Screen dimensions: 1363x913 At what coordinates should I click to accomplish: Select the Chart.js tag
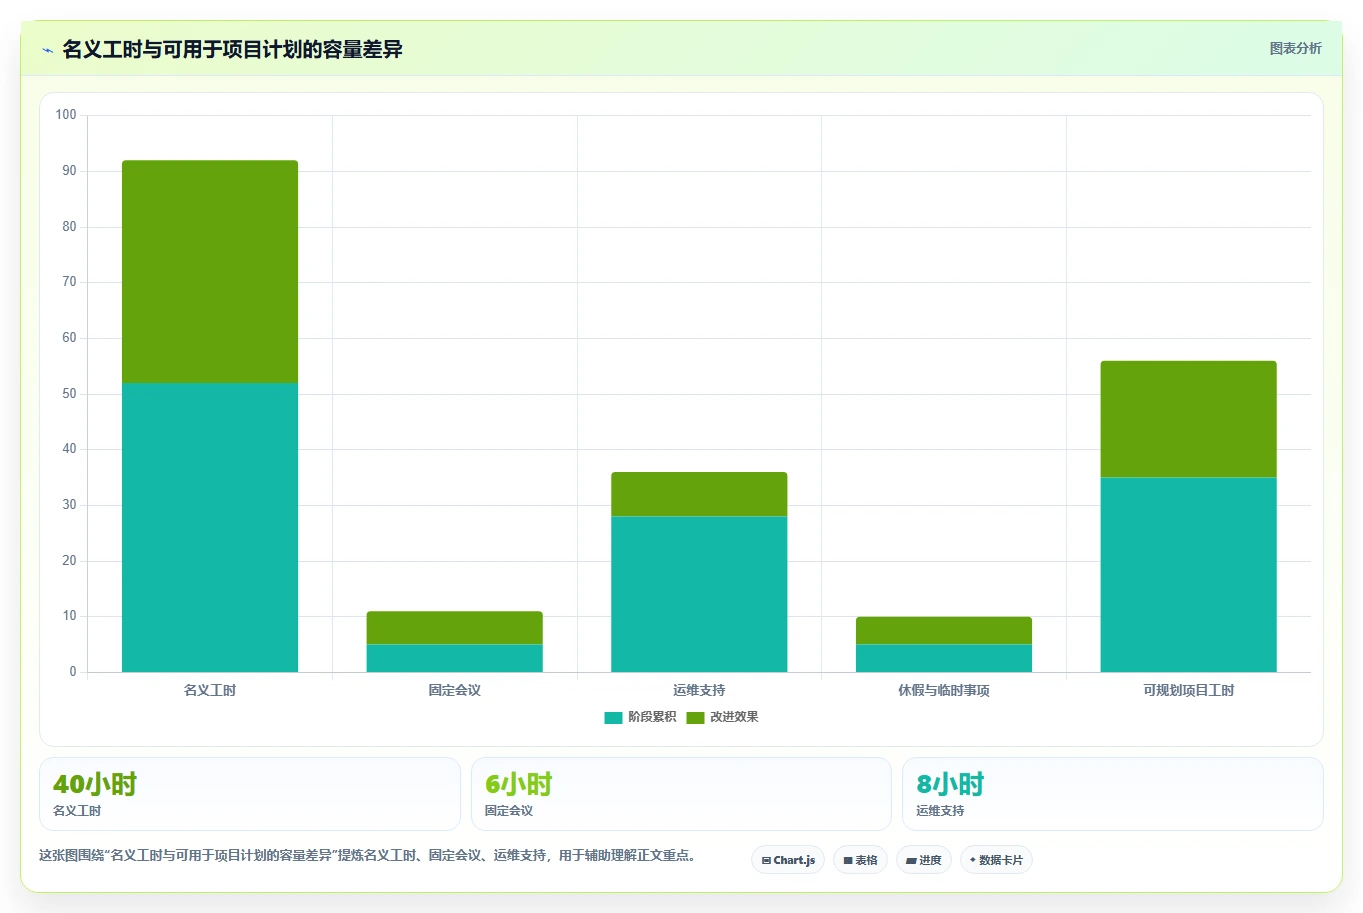tap(788, 860)
